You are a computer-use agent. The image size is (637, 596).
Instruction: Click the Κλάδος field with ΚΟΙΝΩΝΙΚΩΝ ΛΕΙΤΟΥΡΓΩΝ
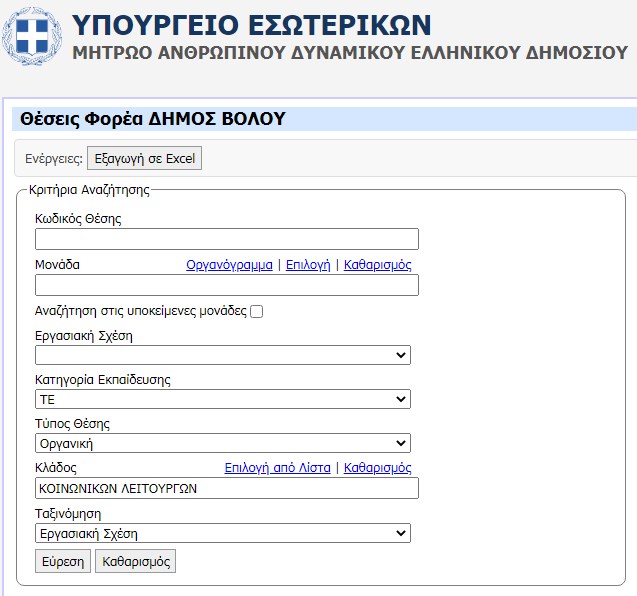[x=227, y=488]
